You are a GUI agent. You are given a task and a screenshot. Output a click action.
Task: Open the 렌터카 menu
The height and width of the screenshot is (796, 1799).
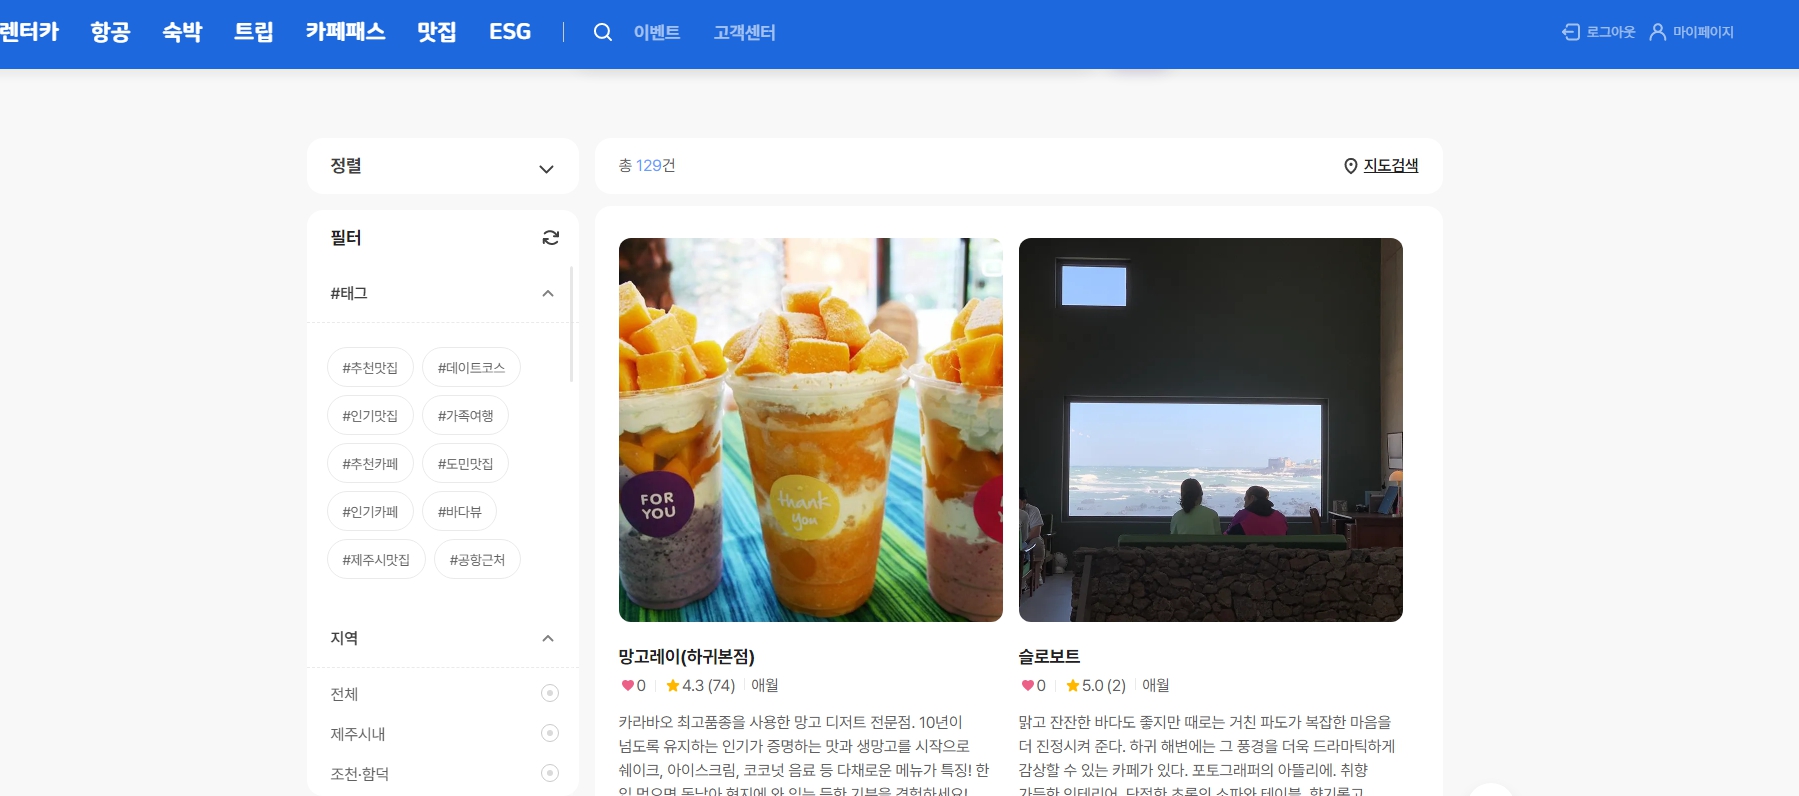pyautogui.click(x=29, y=32)
